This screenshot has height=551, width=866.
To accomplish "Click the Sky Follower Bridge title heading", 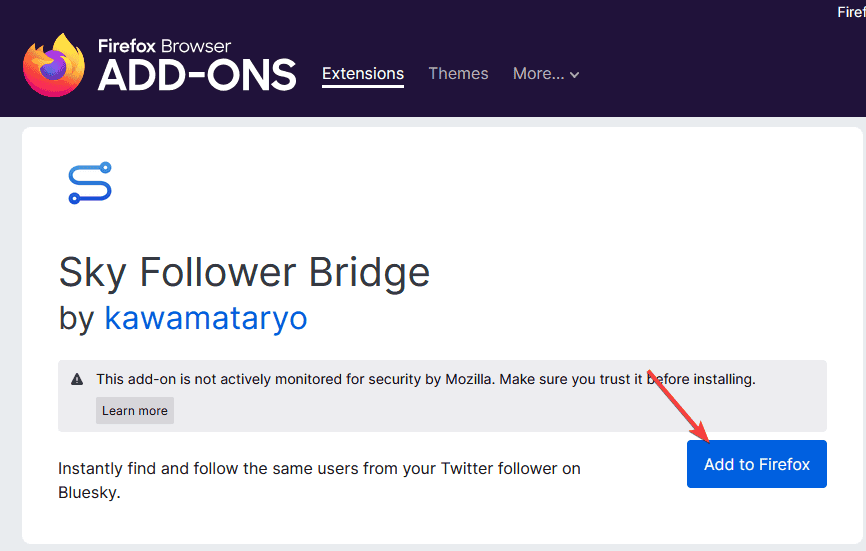I will tap(244, 271).
